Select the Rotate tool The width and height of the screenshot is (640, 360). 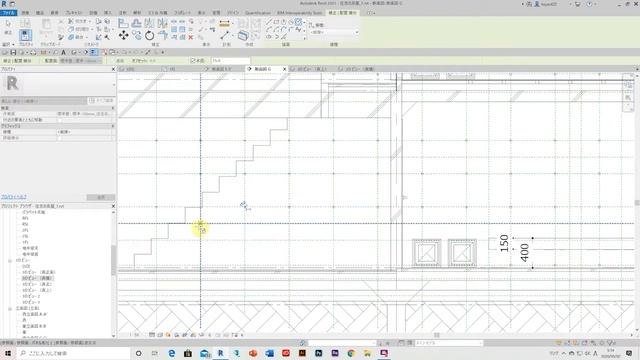click(x=149, y=36)
